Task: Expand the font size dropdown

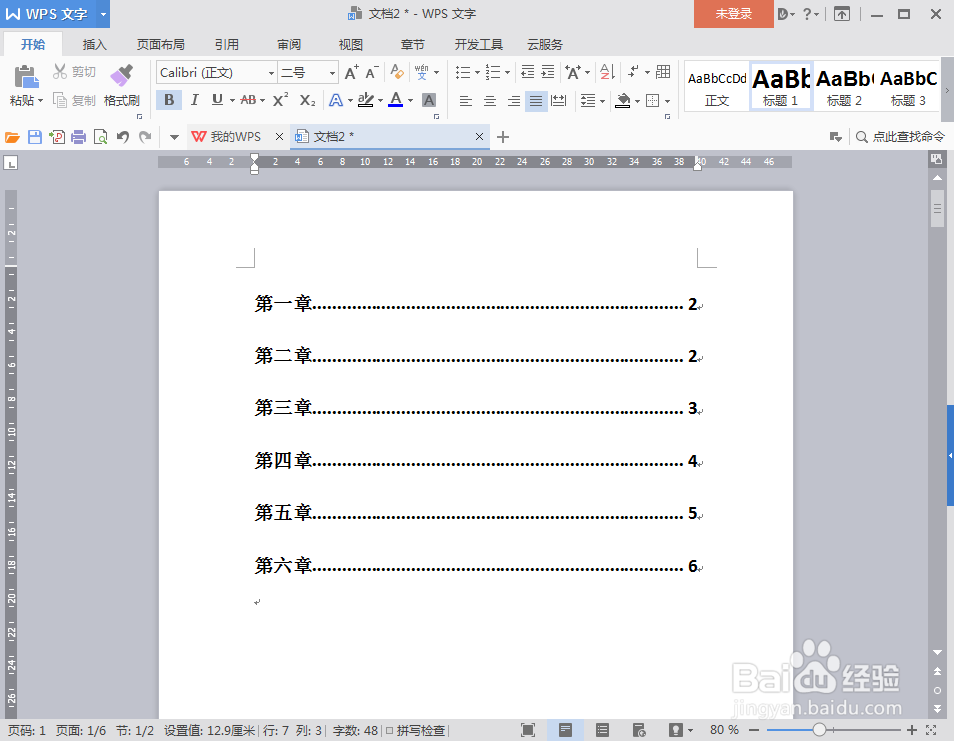Action: 331,72
